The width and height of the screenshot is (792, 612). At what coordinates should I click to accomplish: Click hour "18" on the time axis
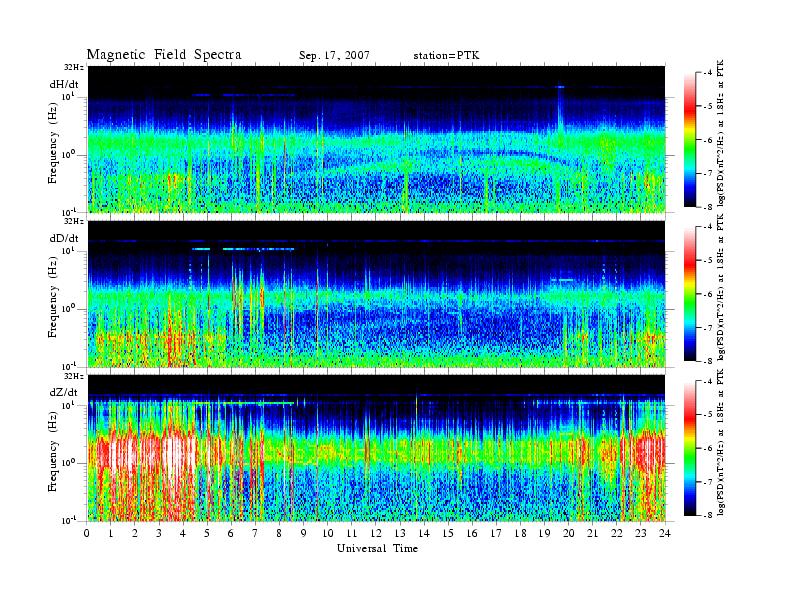click(520, 533)
